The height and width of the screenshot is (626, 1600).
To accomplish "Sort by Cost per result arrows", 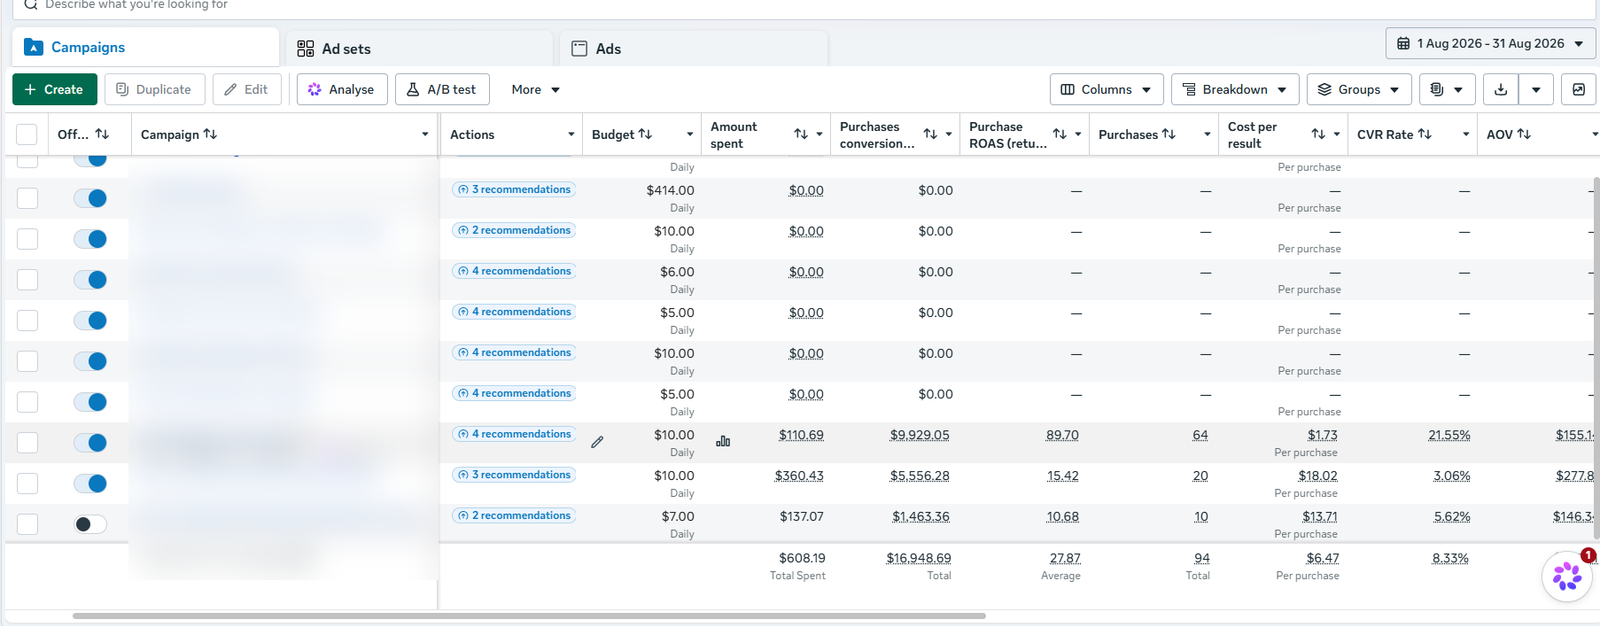I will [1318, 134].
